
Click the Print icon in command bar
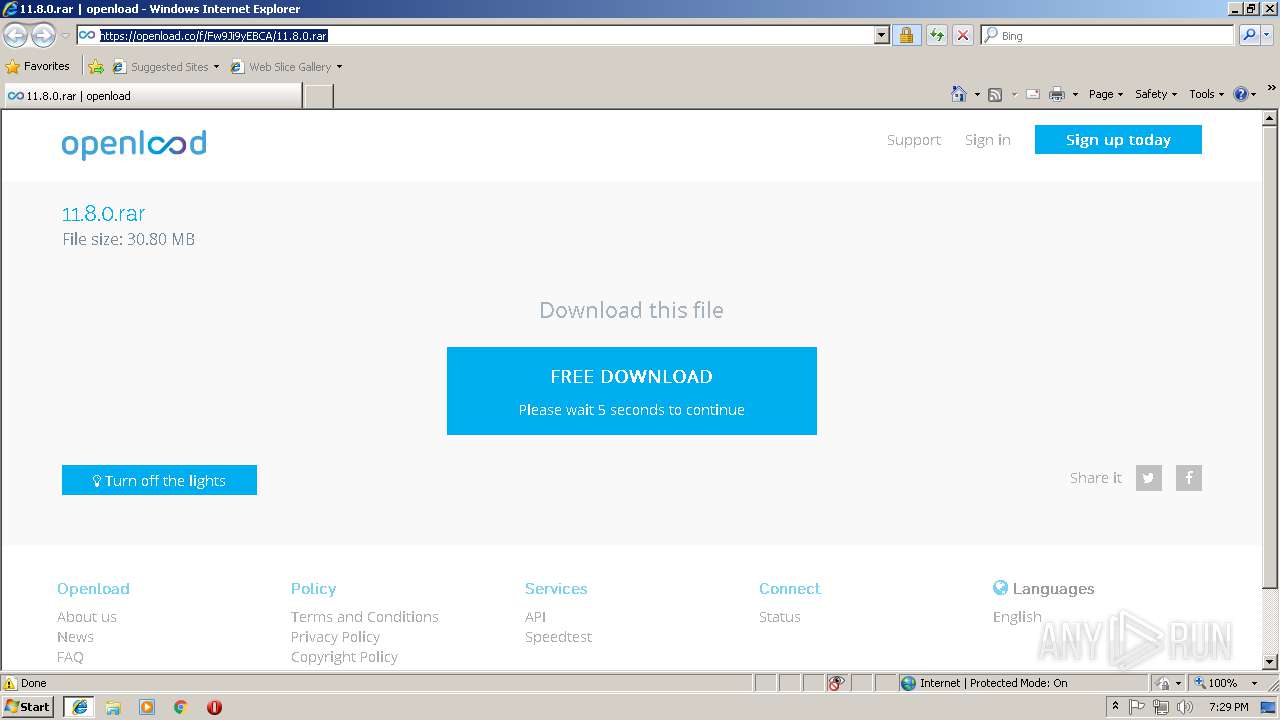point(1057,94)
